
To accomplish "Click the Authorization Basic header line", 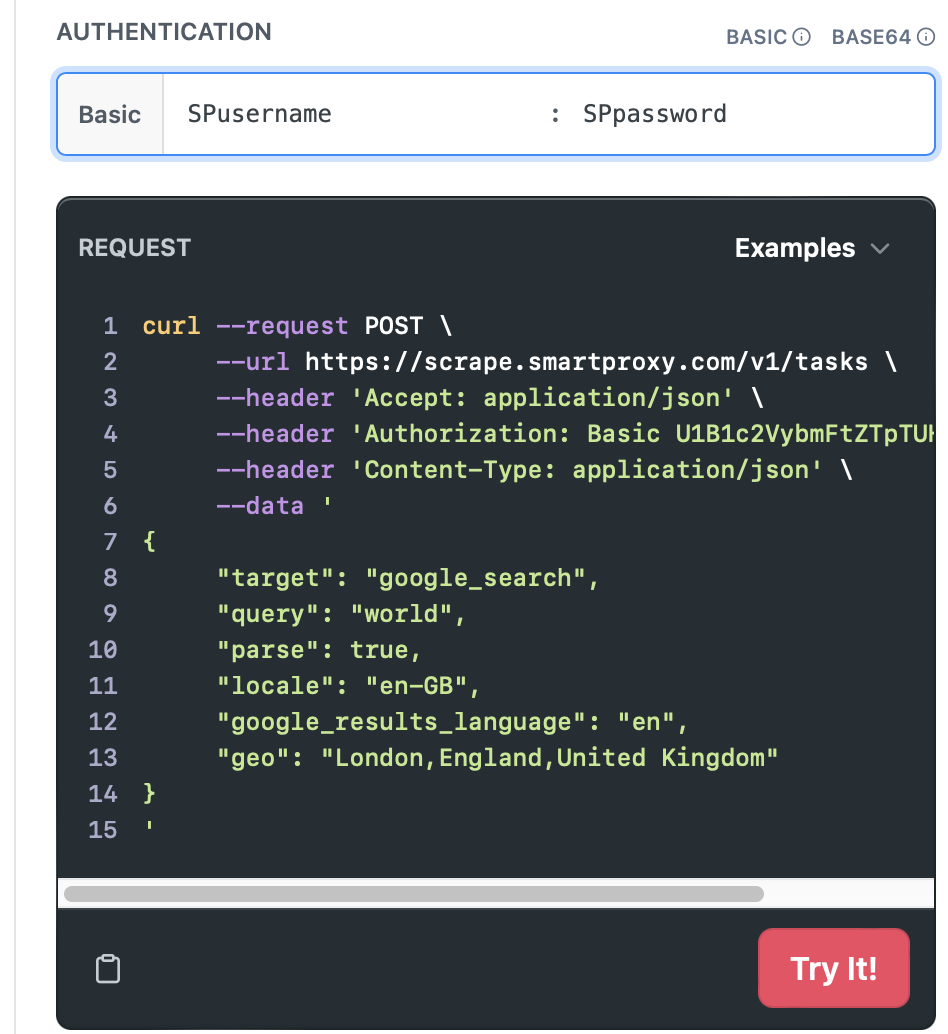I will point(575,434).
